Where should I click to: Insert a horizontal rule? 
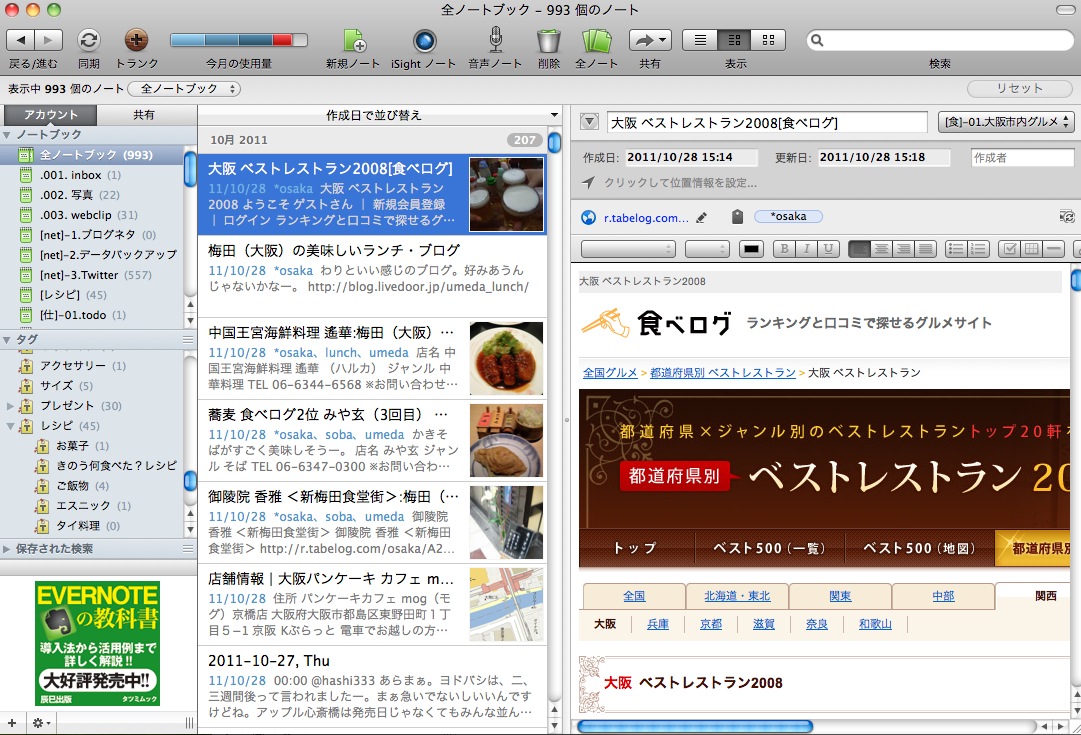1053,249
